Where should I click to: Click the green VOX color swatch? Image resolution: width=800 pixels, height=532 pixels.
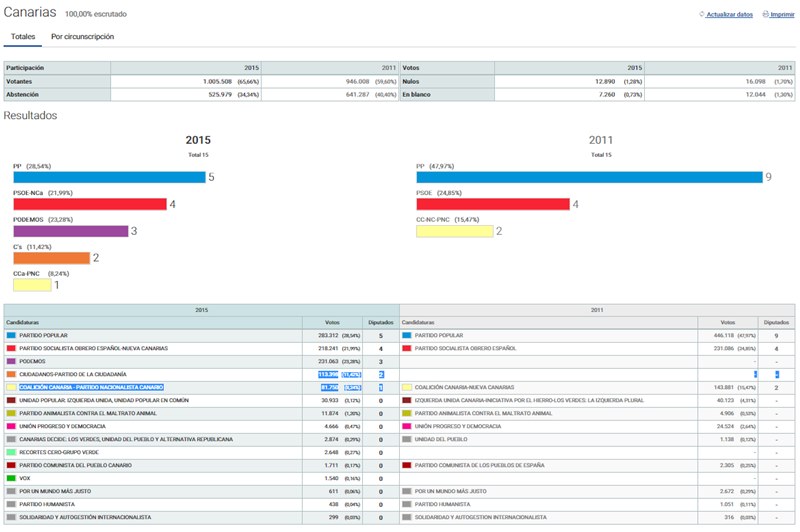(x=11, y=478)
